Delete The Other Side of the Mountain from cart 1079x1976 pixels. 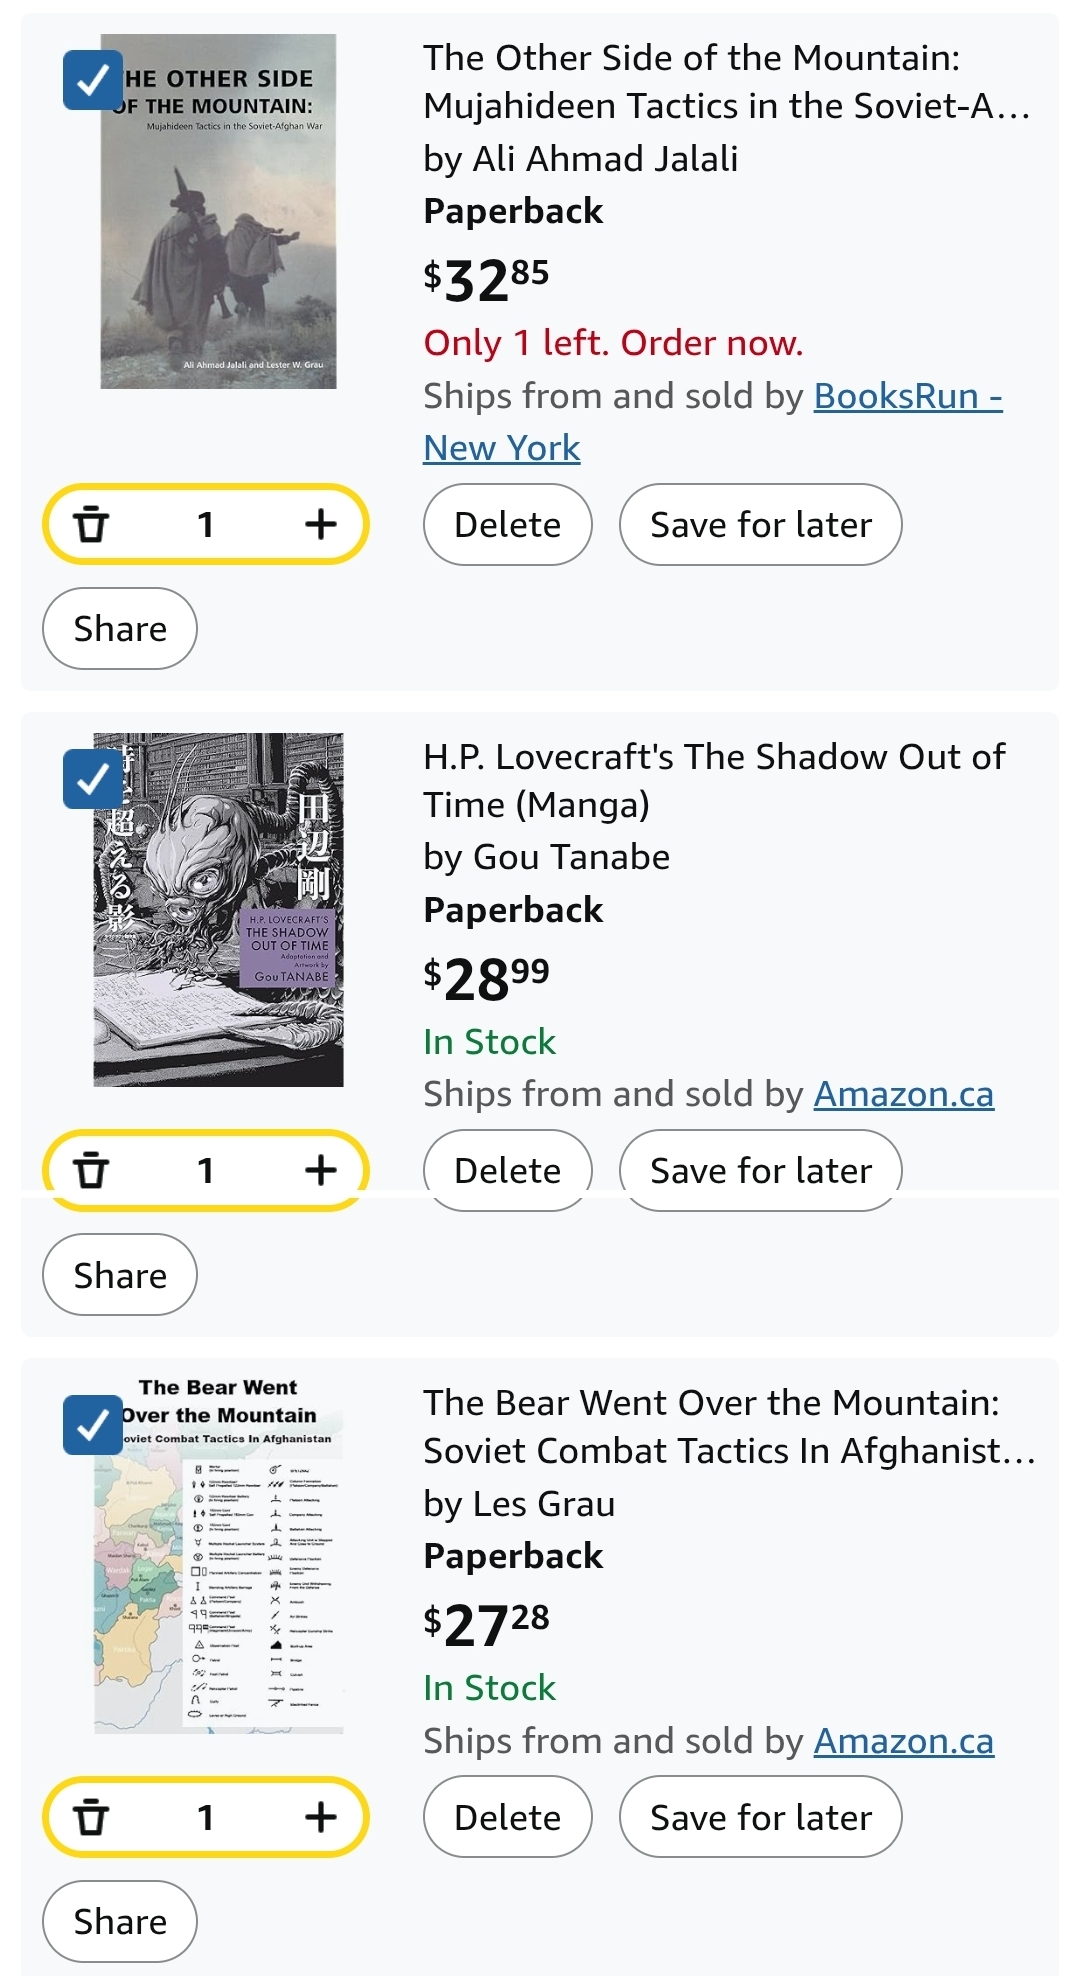[x=507, y=524]
